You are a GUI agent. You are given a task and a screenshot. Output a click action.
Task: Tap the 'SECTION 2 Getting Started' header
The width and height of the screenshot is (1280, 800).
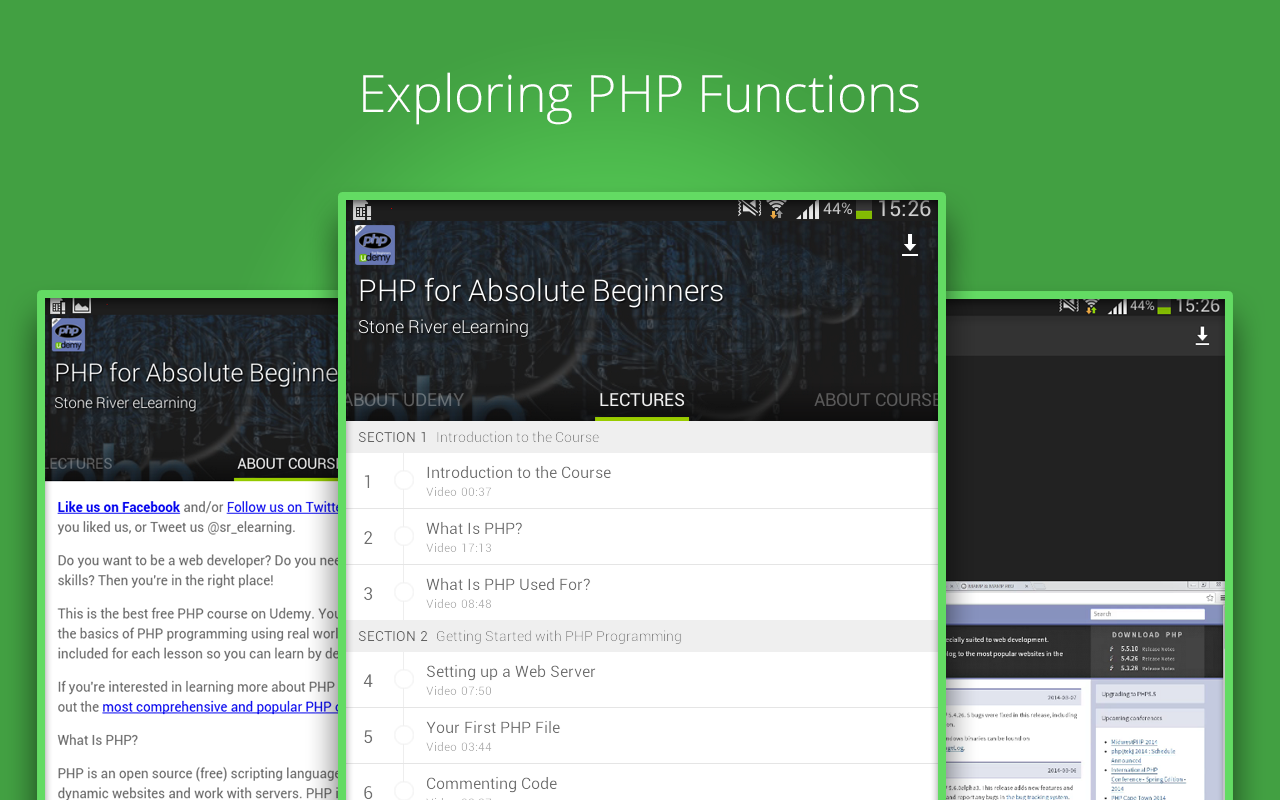pos(642,636)
